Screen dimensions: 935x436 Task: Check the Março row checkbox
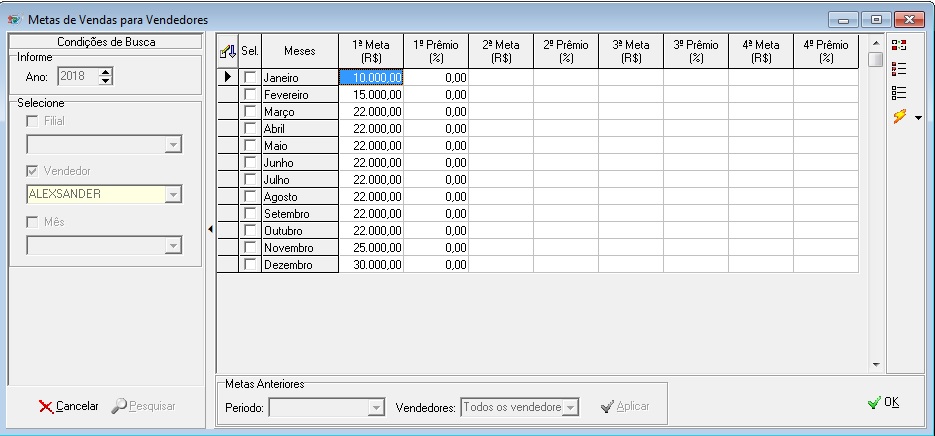click(250, 112)
